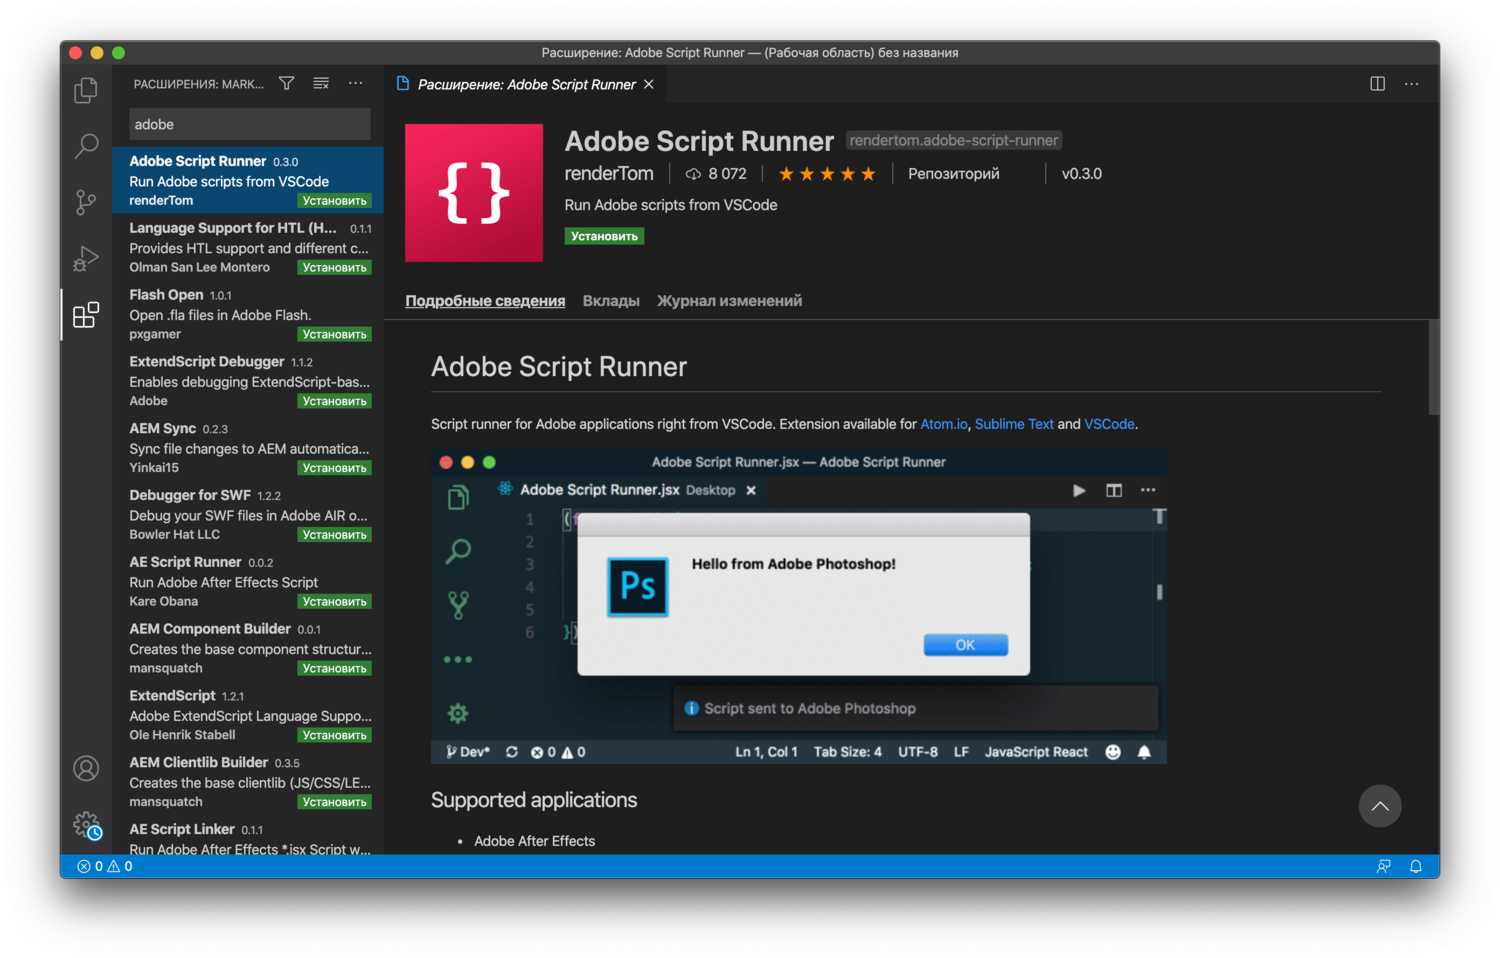The height and width of the screenshot is (958, 1500).
Task: Clear extension search results icon
Action: pyautogui.click(x=321, y=84)
